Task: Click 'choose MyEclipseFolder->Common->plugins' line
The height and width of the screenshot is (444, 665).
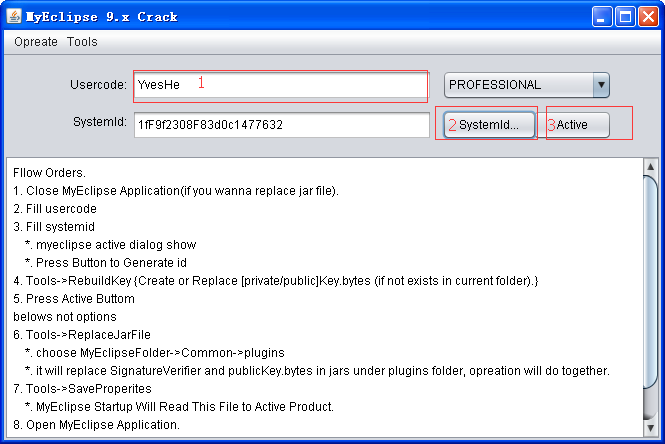Action: click(x=155, y=353)
